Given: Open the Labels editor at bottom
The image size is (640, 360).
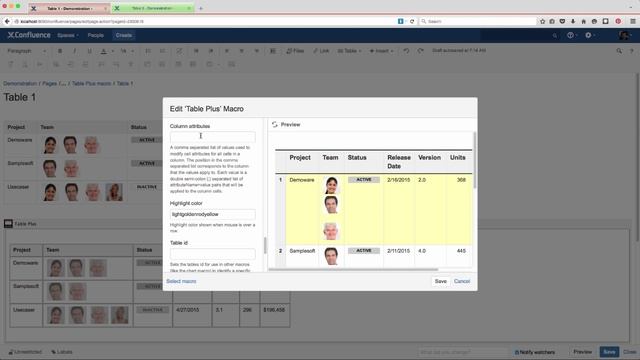Looking at the screenshot, I should coord(62,352).
